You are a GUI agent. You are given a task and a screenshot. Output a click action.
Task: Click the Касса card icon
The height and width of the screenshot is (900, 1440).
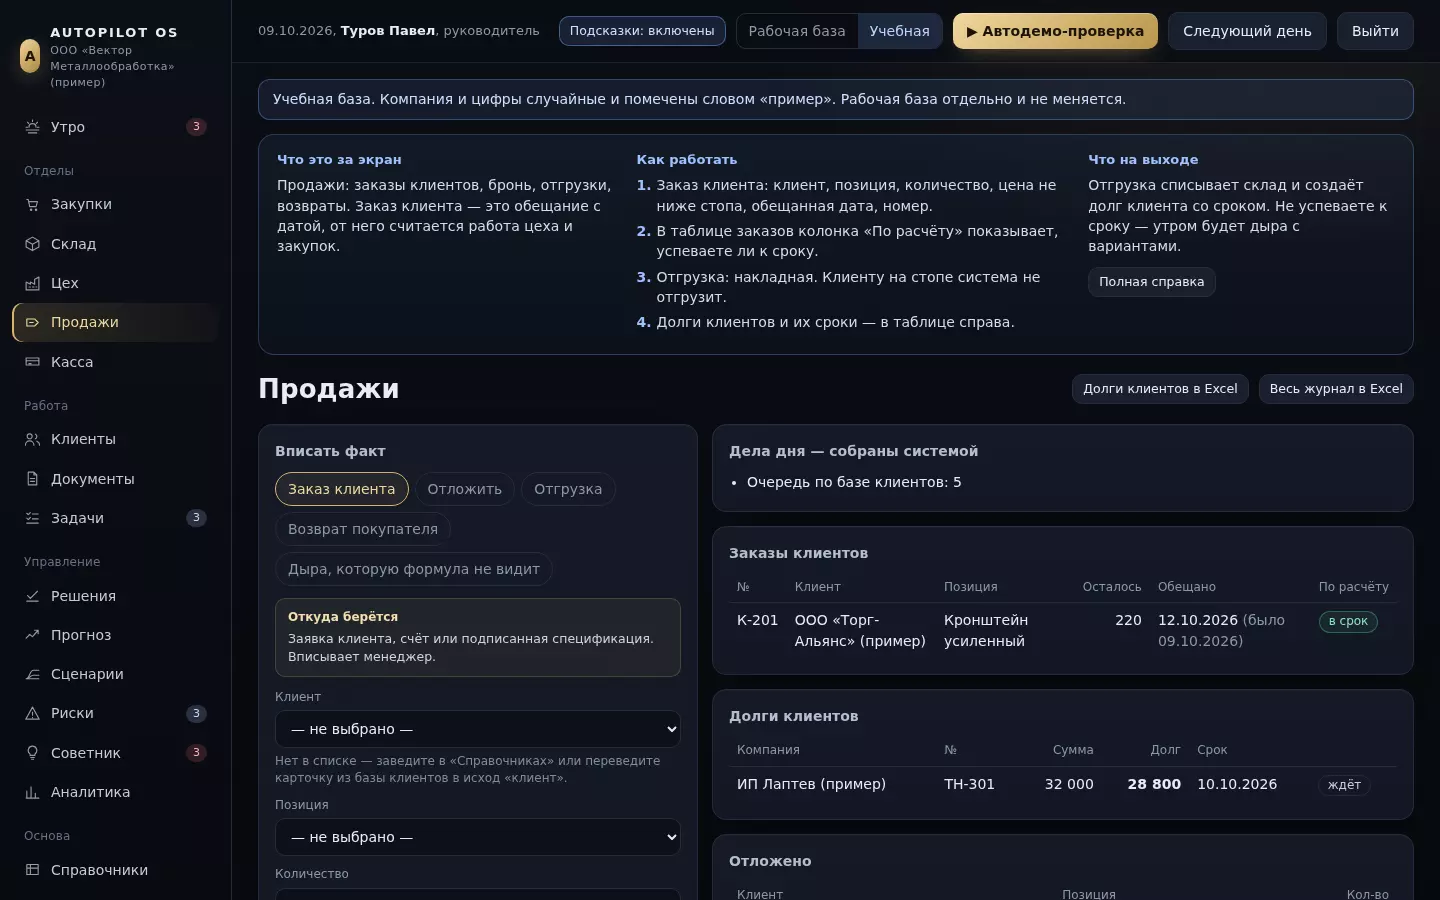click(x=32, y=362)
